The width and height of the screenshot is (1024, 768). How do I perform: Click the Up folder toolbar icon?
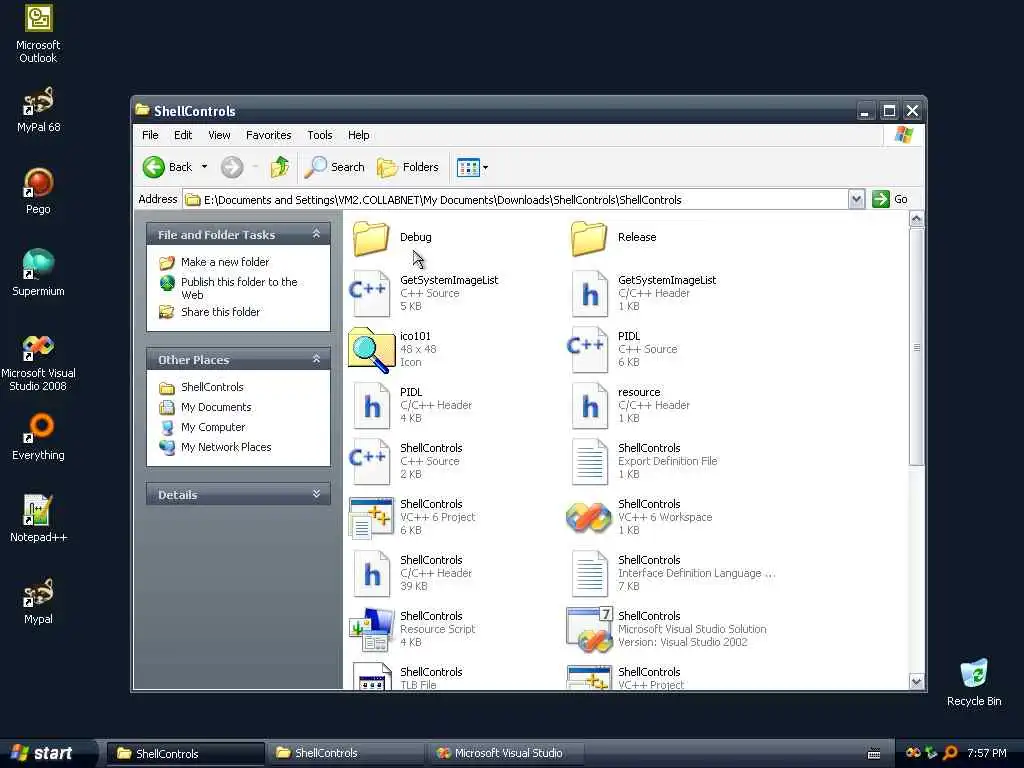click(x=280, y=167)
